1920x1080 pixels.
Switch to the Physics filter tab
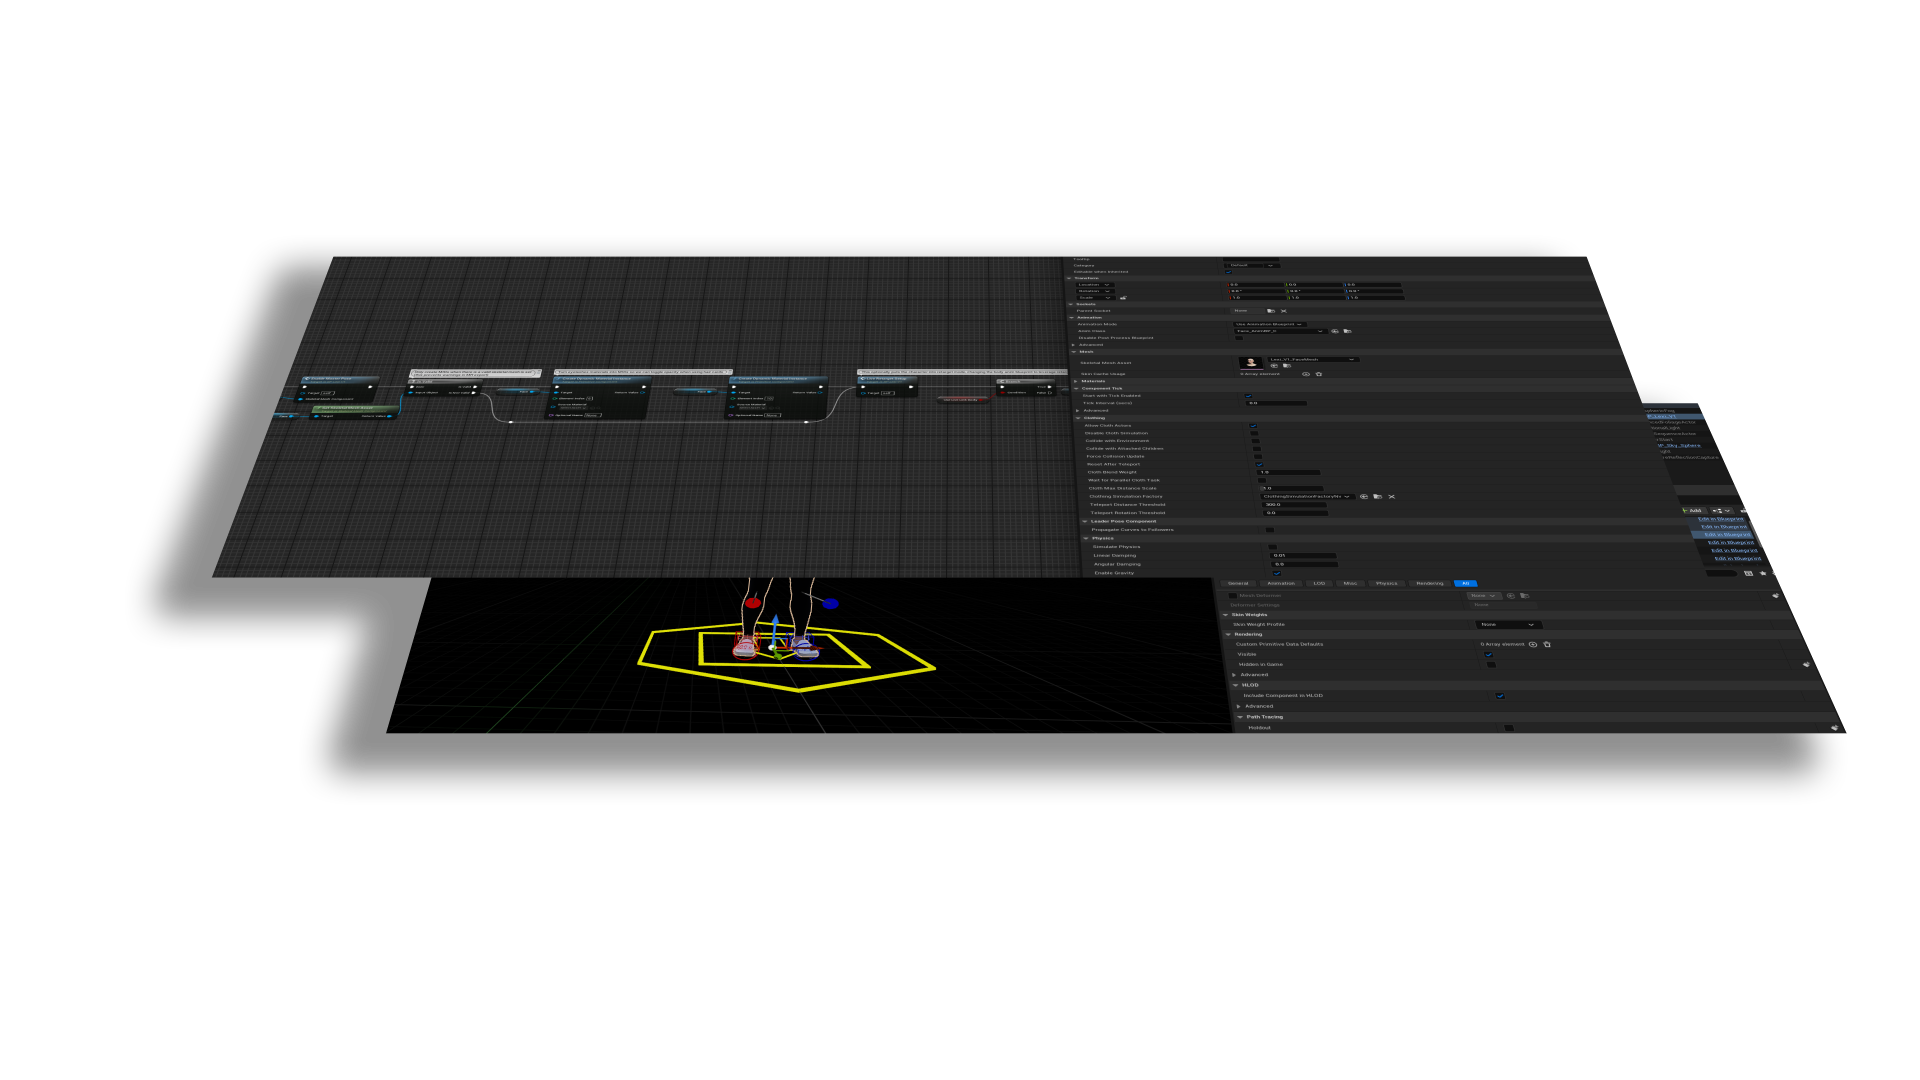click(1387, 583)
